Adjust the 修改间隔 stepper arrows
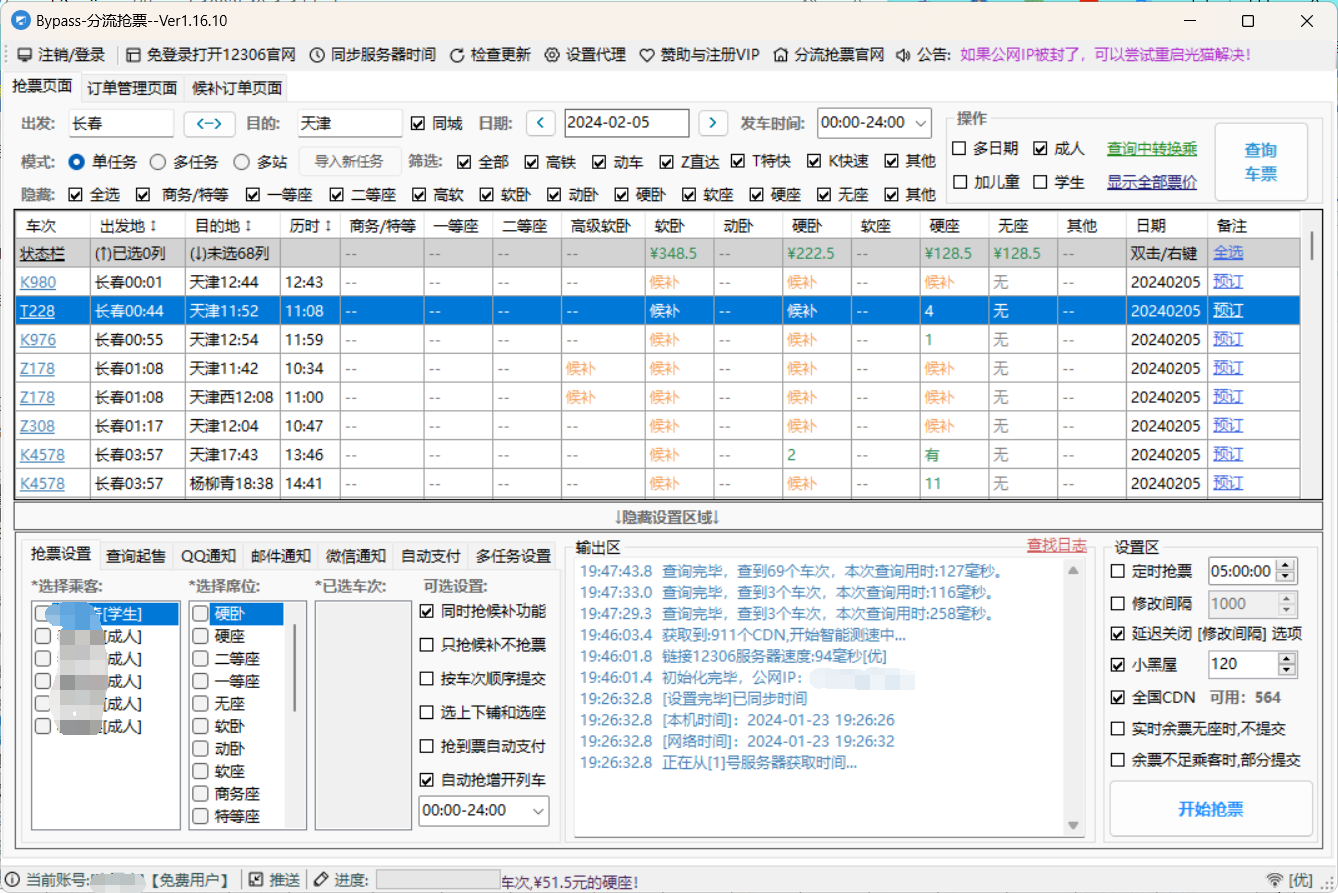Image resolution: width=1338 pixels, height=893 pixels. 1286,603
